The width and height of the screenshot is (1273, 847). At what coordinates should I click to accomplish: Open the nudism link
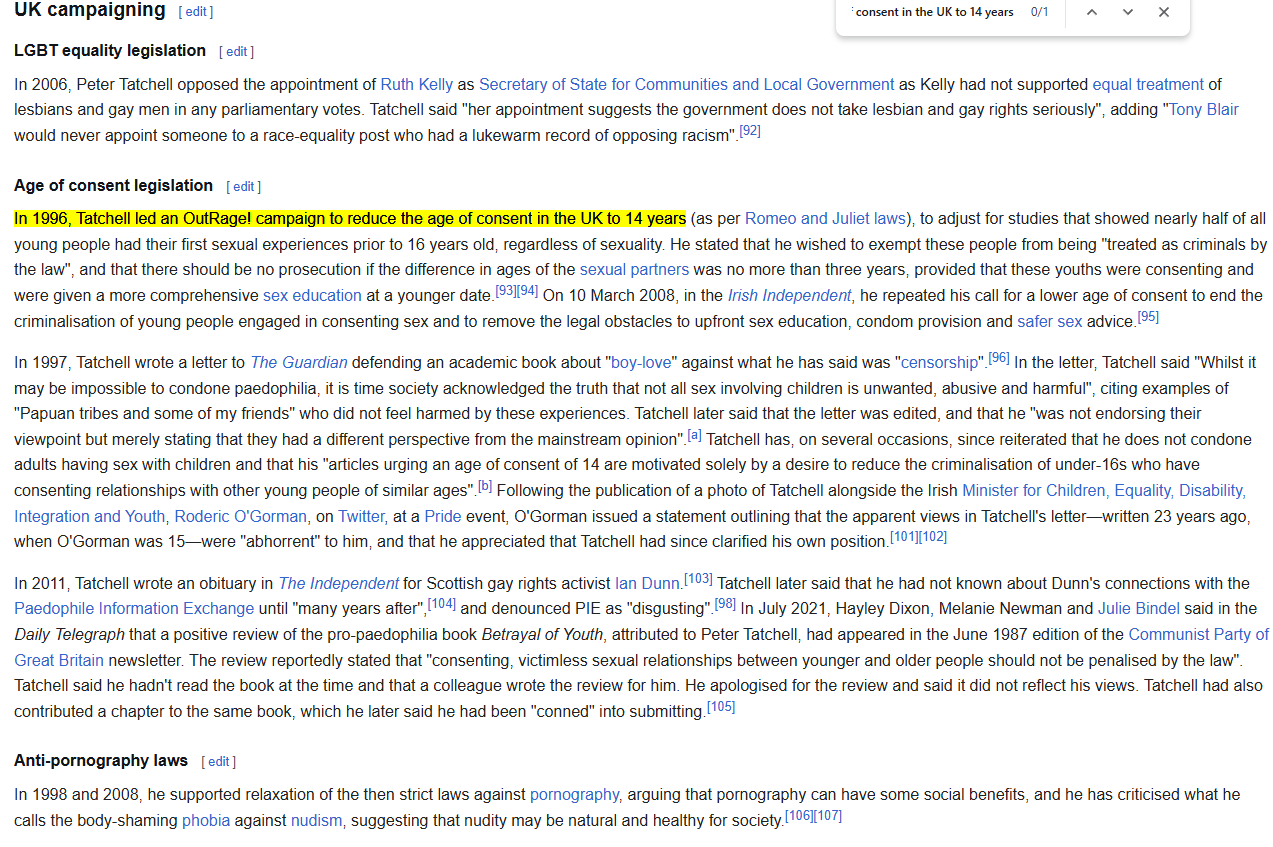tap(316, 821)
